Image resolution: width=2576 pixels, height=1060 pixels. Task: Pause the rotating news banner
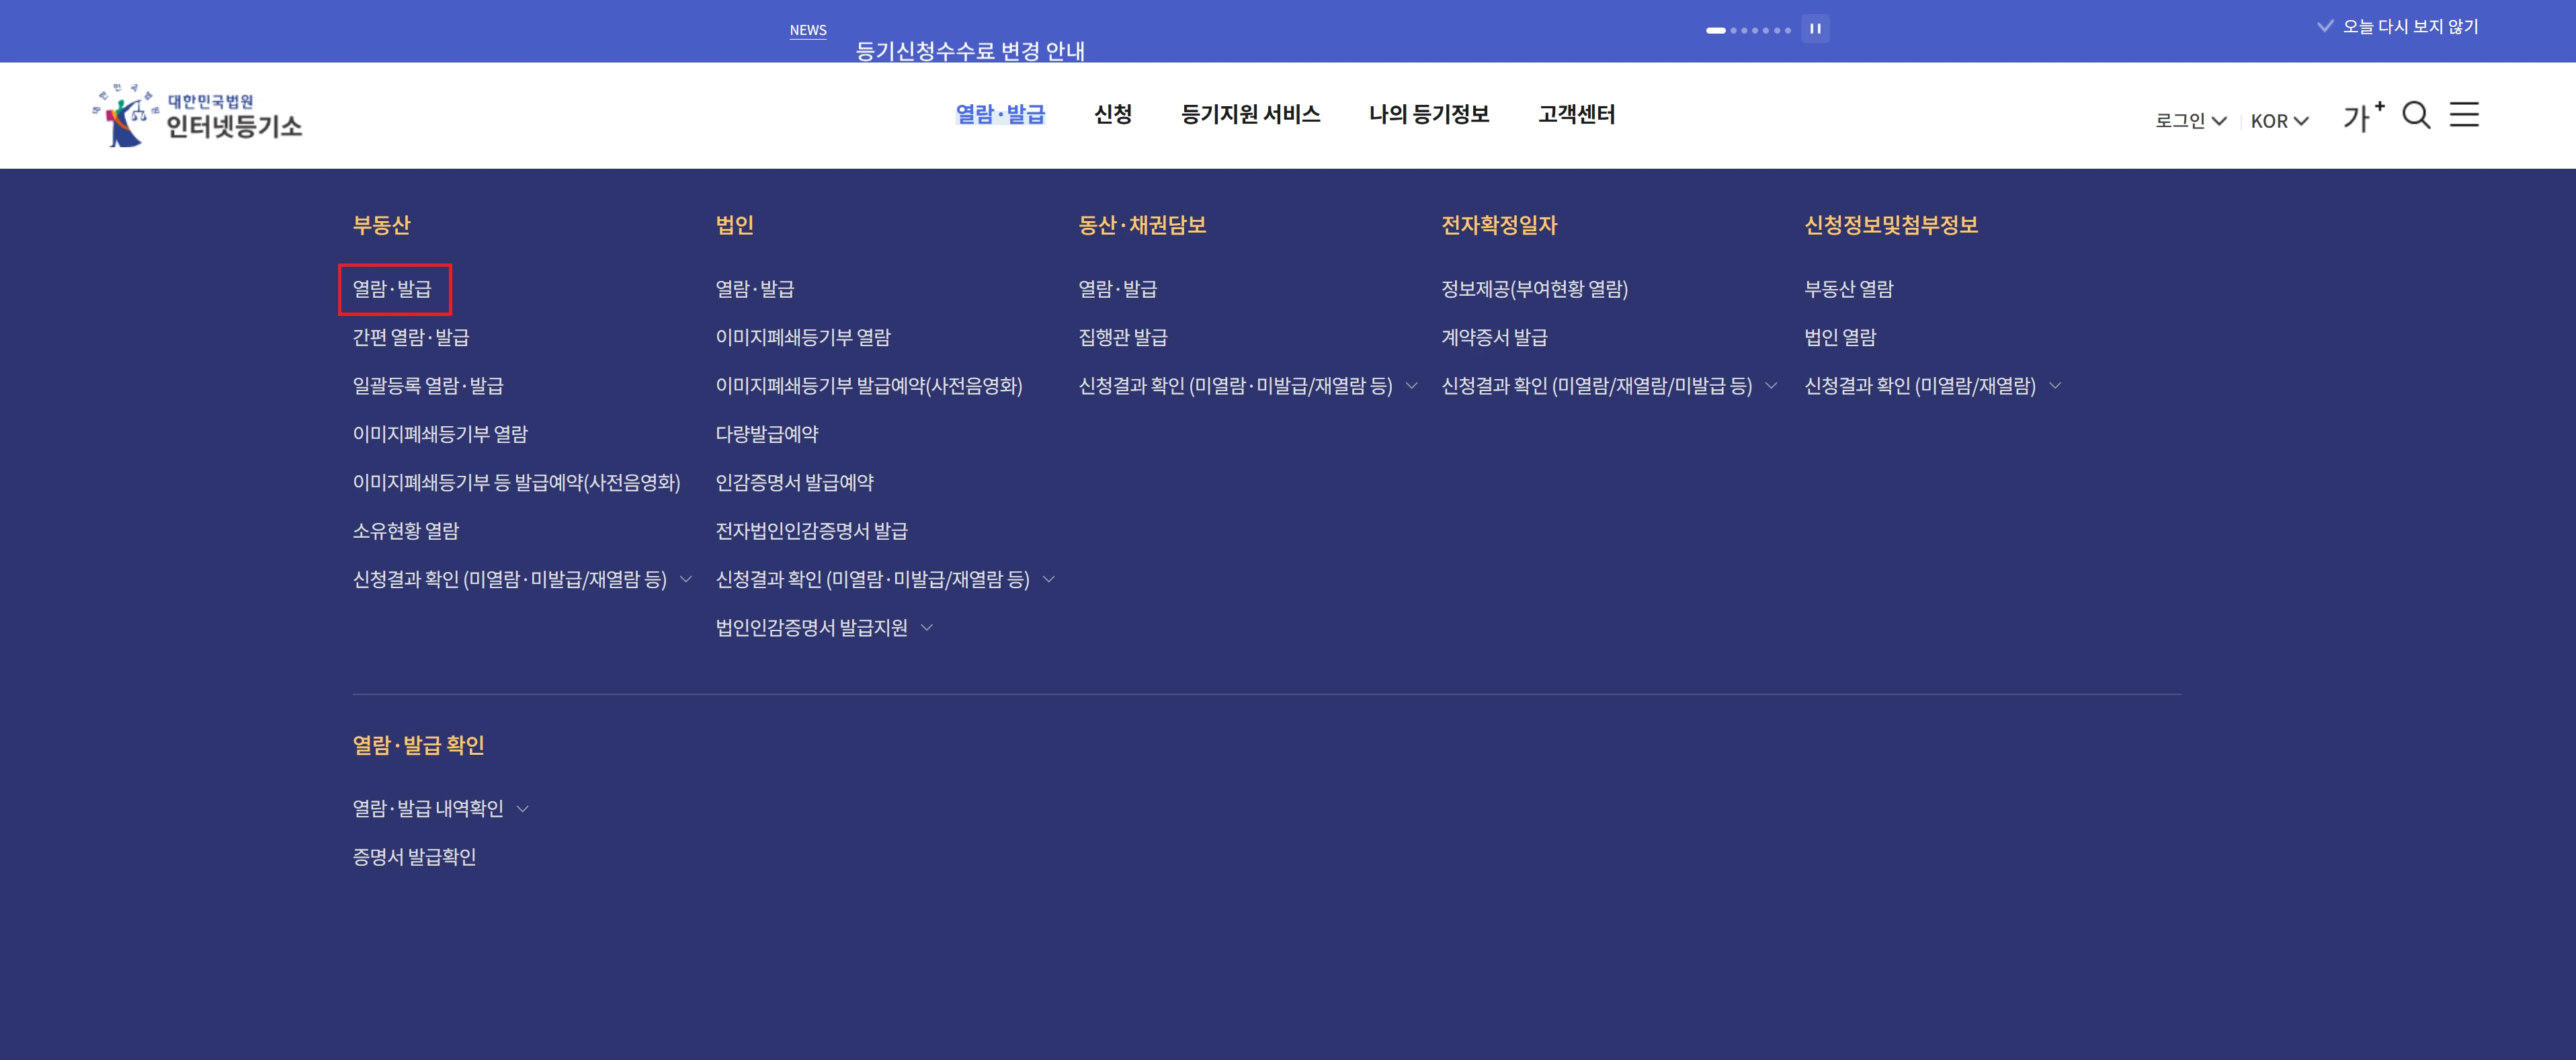1815,28
